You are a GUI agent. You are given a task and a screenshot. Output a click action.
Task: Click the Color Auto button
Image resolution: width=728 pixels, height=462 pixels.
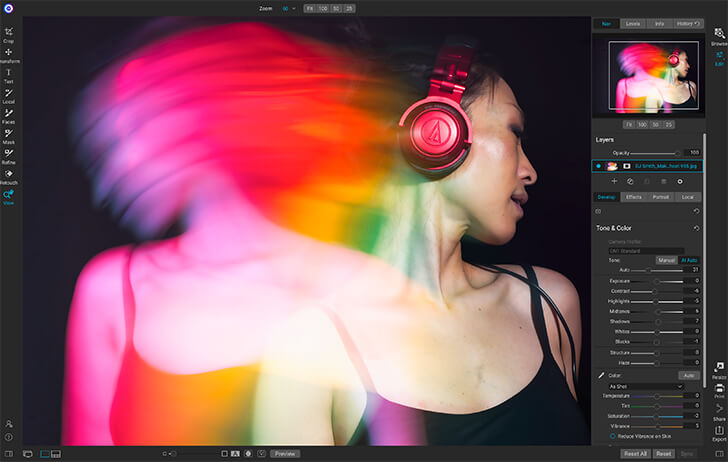tap(689, 375)
